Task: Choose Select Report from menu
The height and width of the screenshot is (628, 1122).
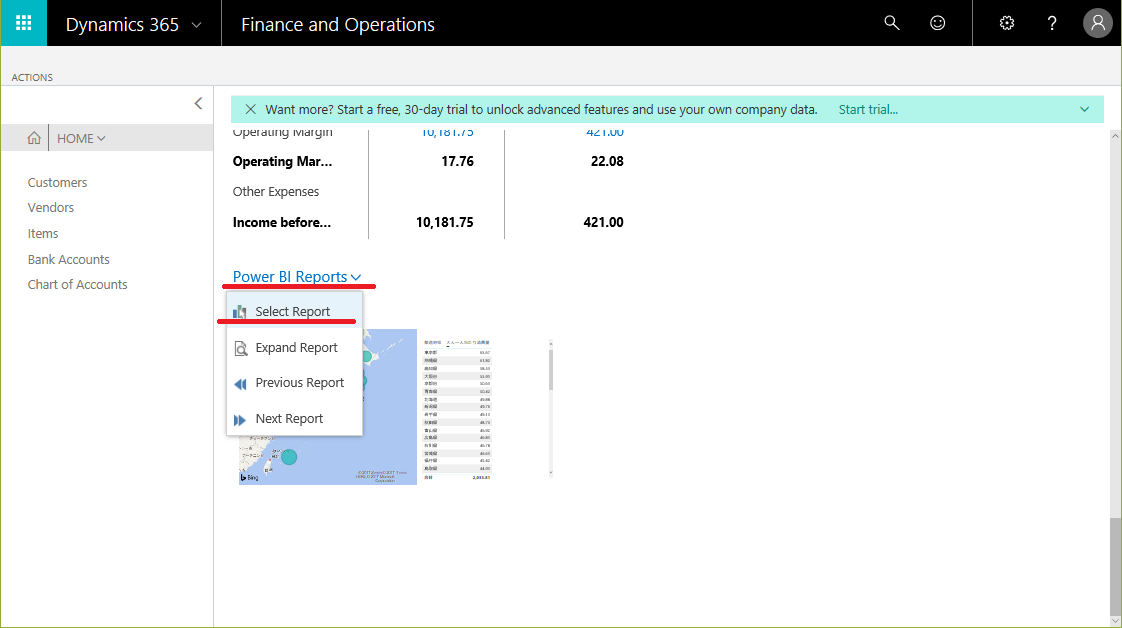Action: (x=292, y=312)
